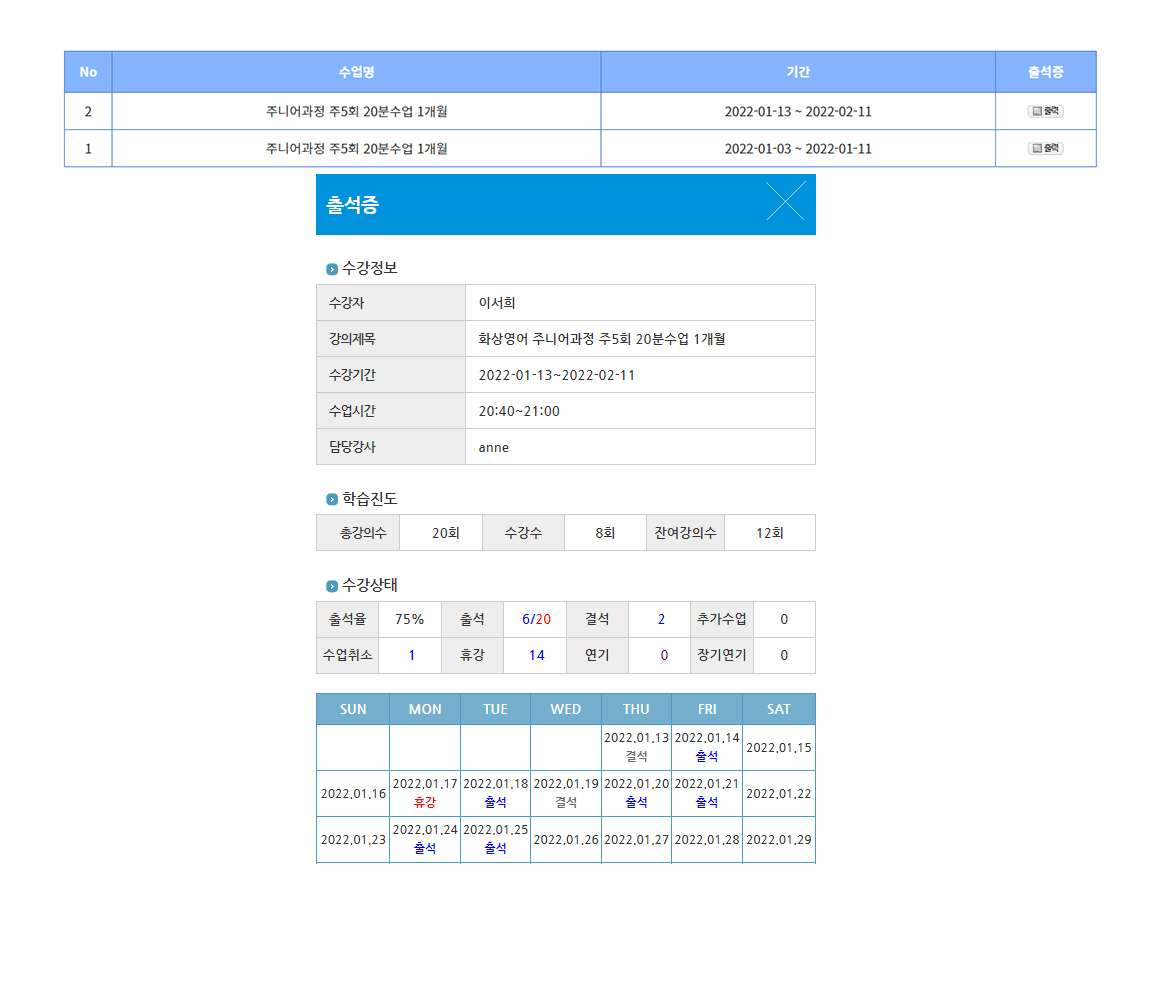
Task: Click the THU calendar column header
Action: [x=636, y=709]
